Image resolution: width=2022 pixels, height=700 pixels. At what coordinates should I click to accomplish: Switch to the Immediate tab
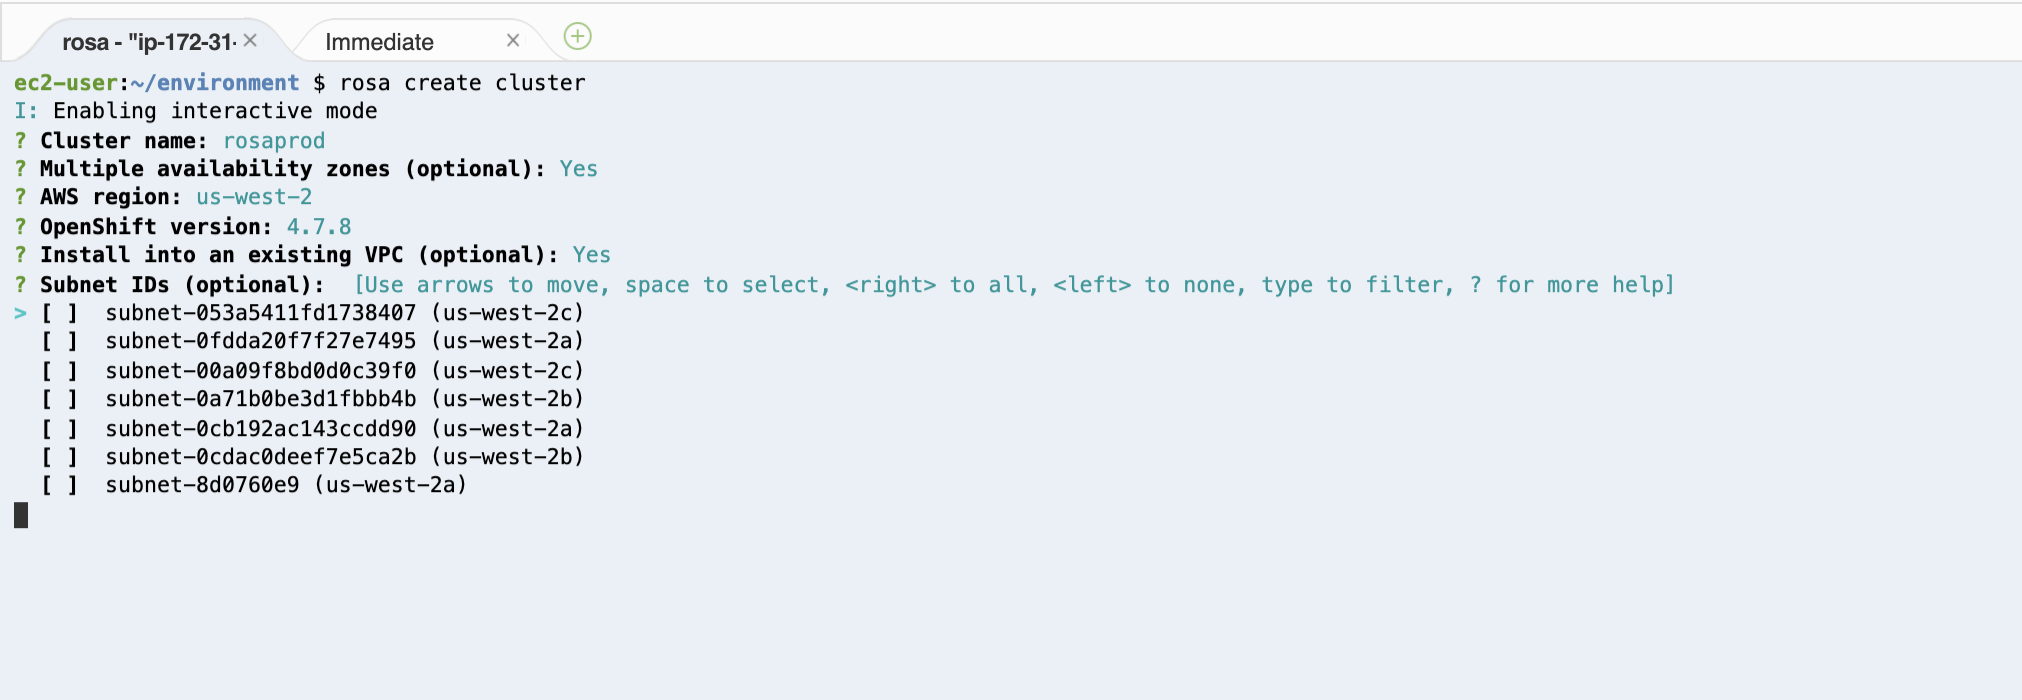click(379, 42)
